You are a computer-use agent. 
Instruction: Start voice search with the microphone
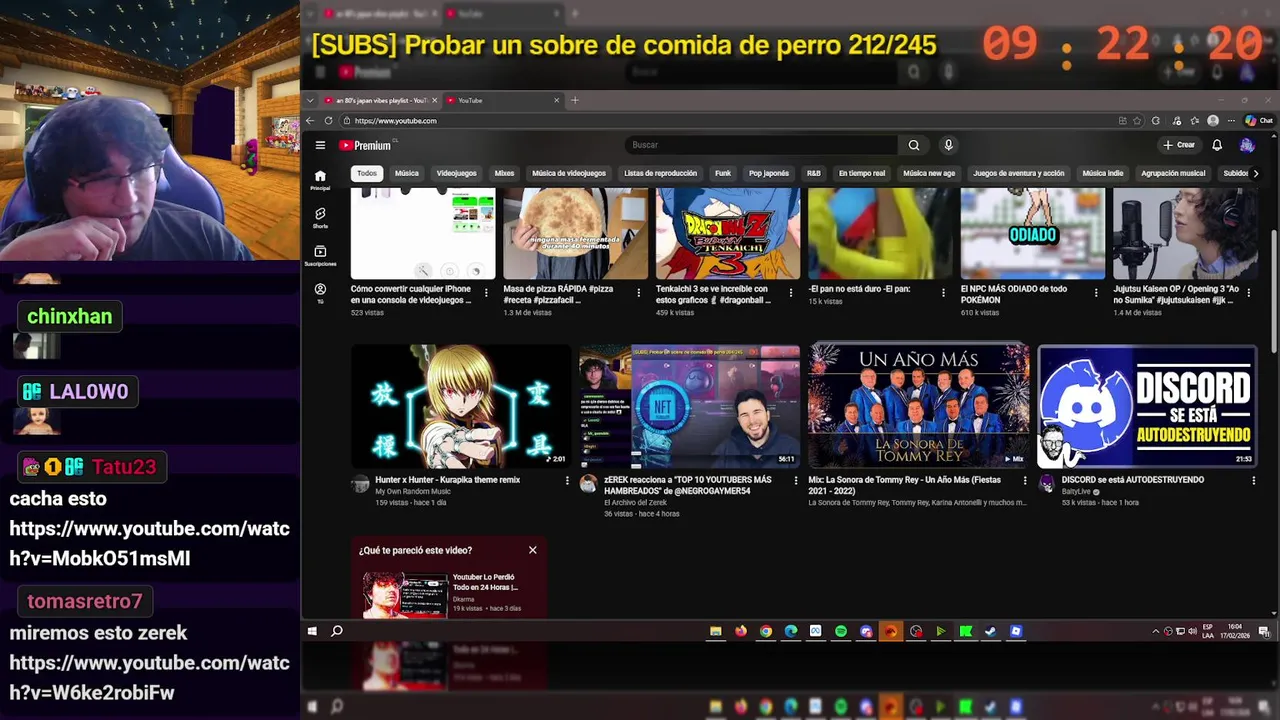click(948, 145)
